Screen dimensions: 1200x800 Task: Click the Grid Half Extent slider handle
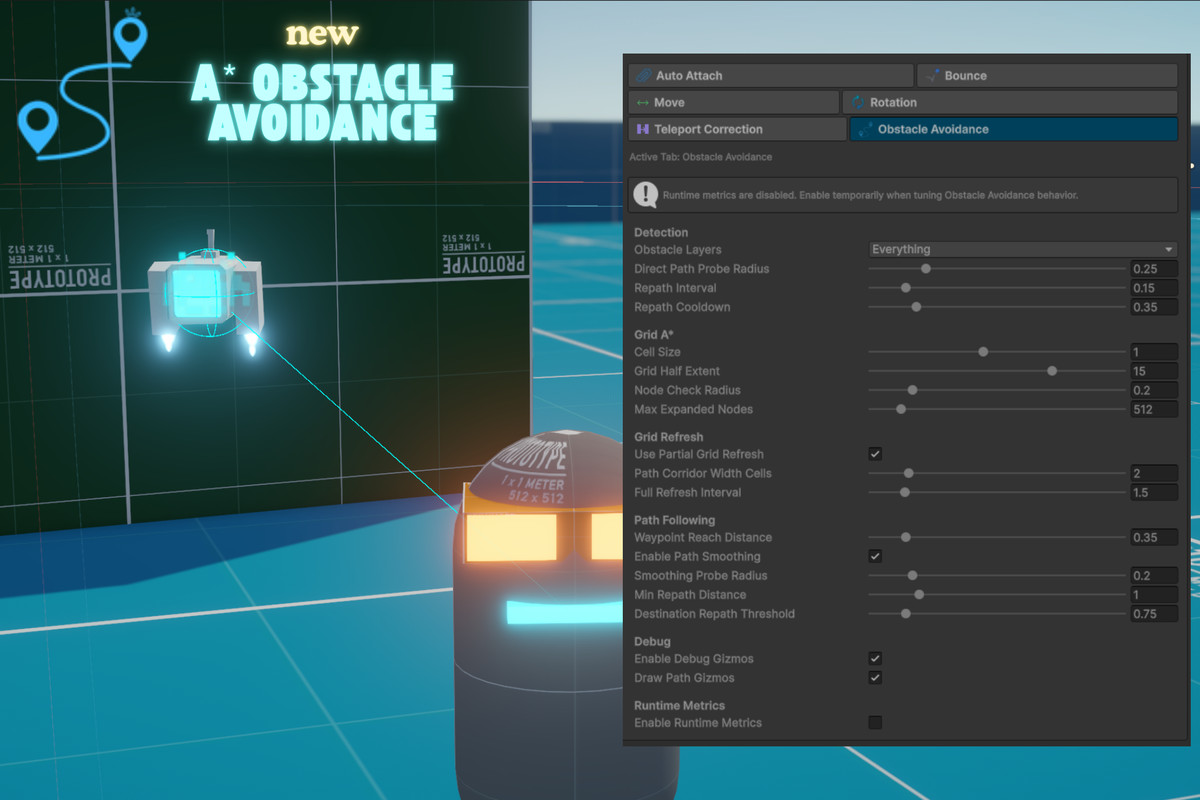[x=1052, y=371]
